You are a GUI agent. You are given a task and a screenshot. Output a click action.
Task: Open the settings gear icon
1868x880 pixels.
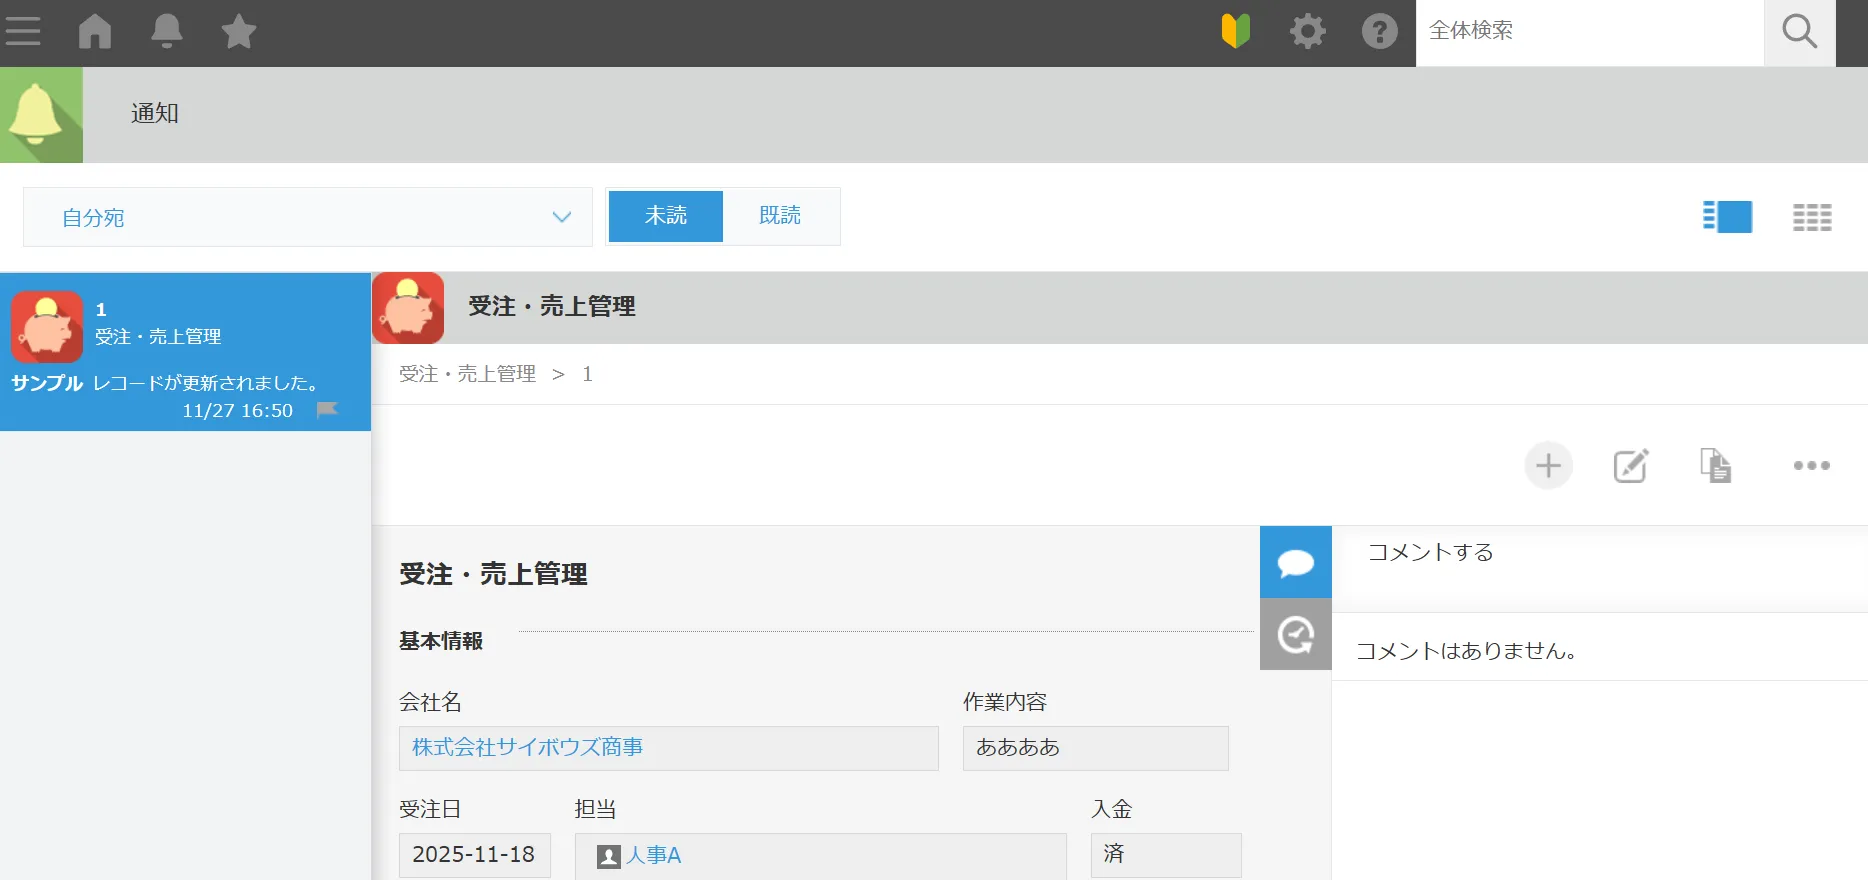[1307, 32]
